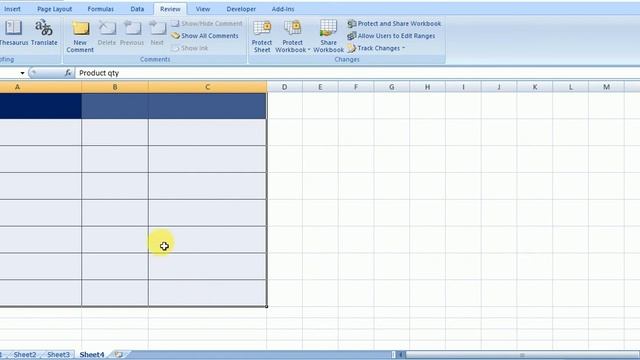Screen dimensions: 640x360
Task: Select column A header
Action: pos(40,87)
